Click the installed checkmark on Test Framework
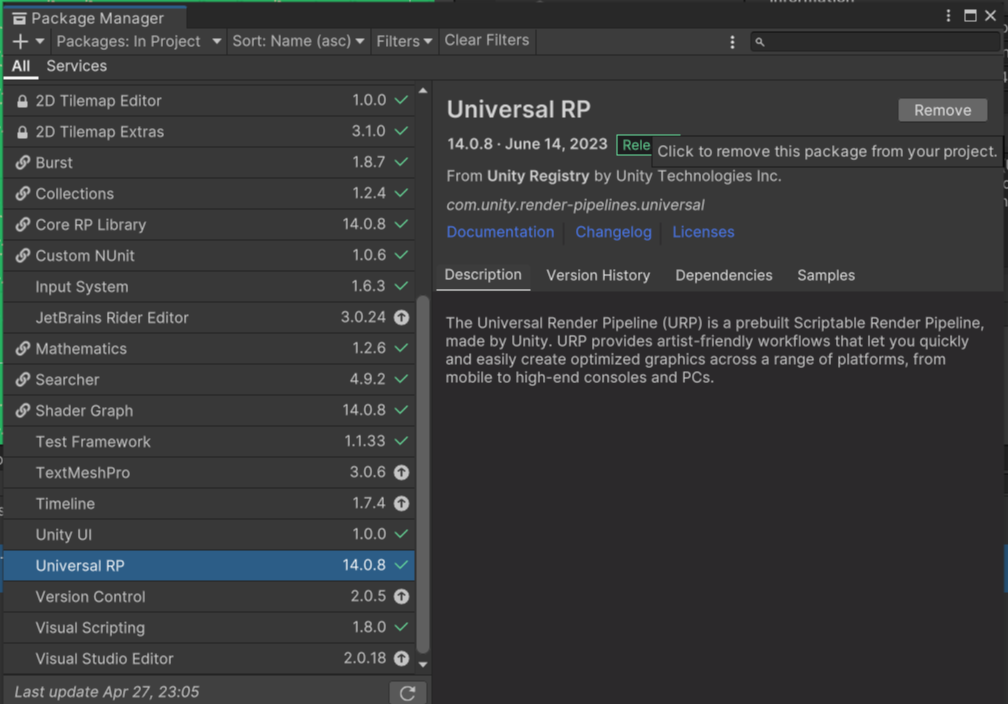 [x=401, y=441]
